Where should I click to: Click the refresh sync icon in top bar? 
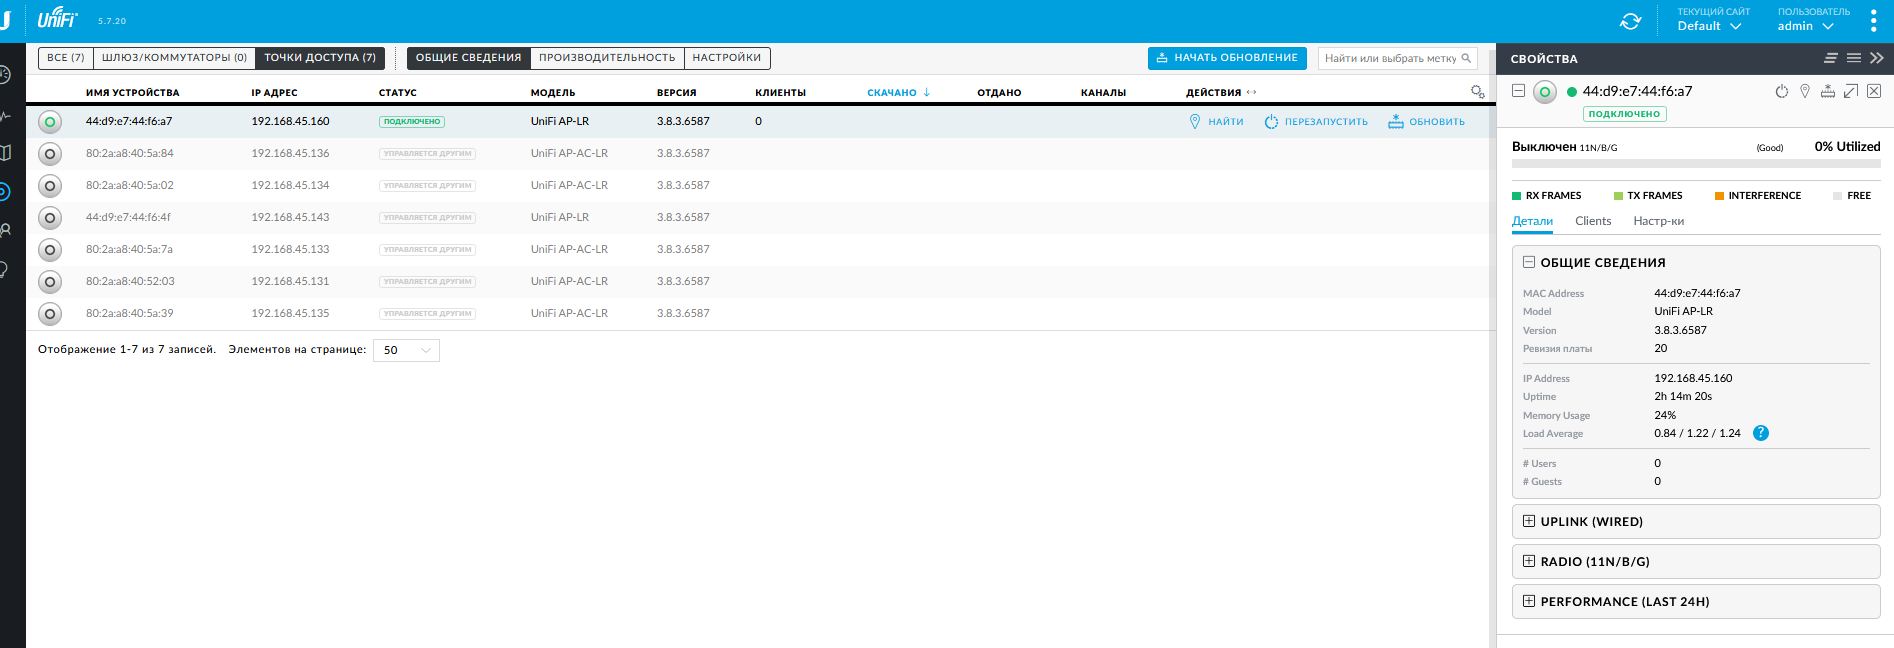click(1630, 21)
